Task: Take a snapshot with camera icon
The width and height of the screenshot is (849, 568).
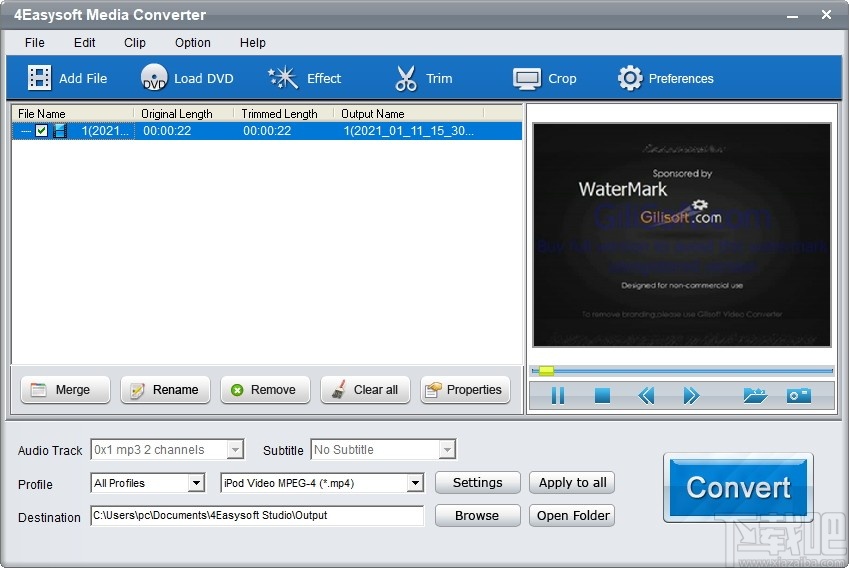Action: pyautogui.click(x=799, y=395)
